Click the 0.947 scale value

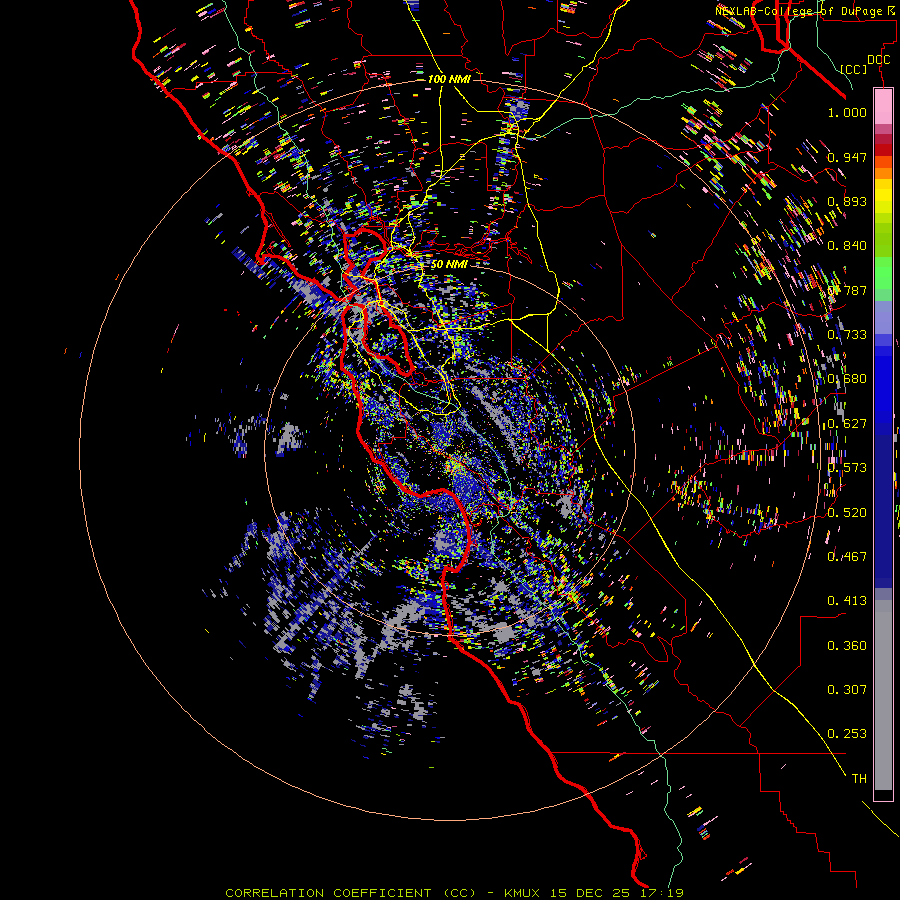coord(847,157)
